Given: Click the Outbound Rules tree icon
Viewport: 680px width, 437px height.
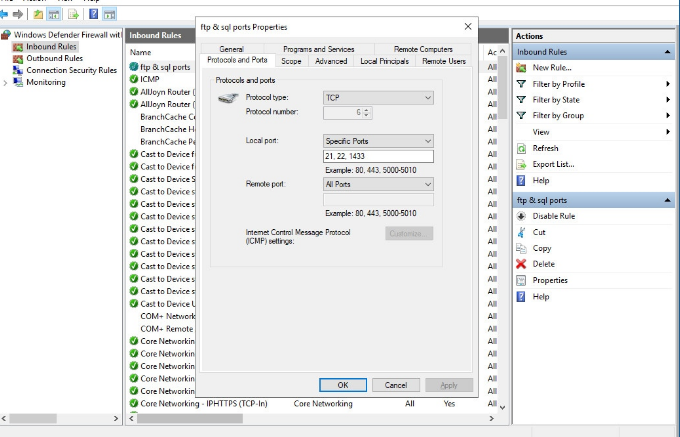Looking at the screenshot, I should click(18, 59).
